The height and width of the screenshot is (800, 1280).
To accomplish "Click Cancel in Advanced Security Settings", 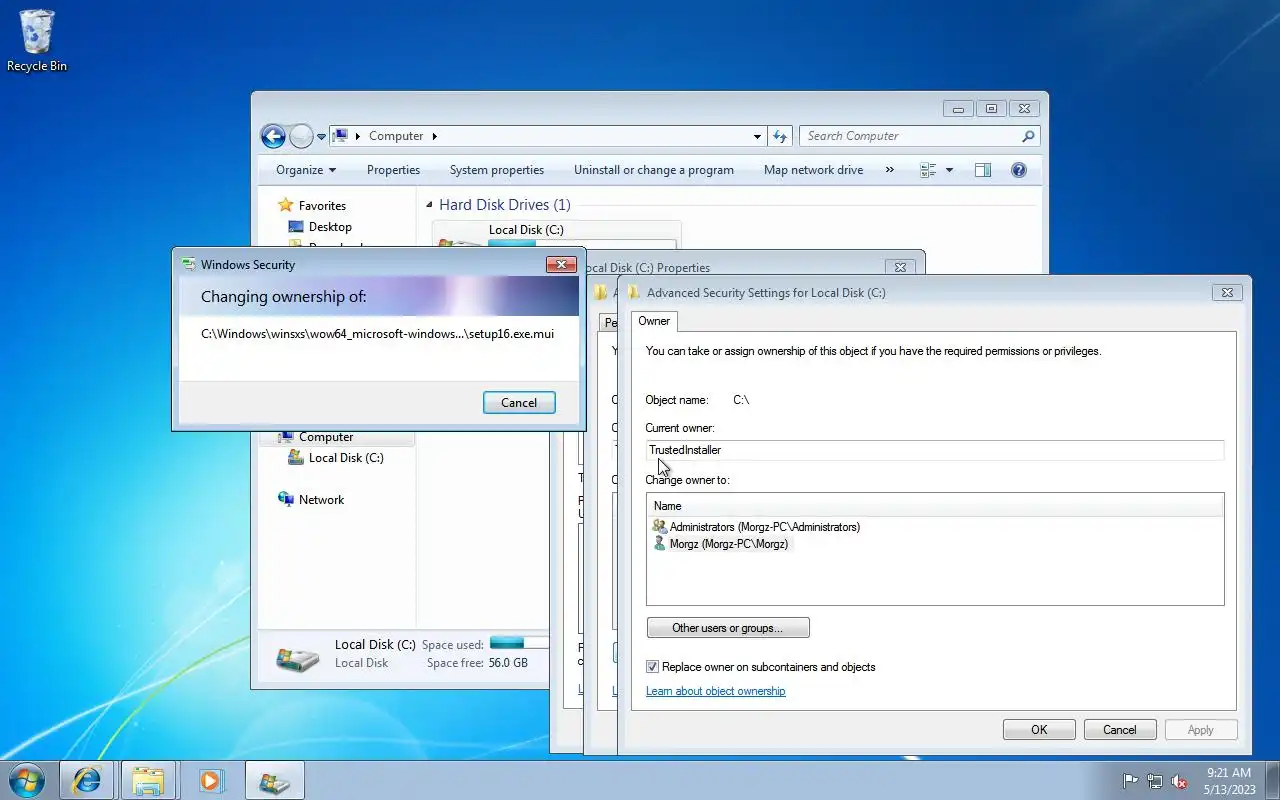I will coord(1120,730).
